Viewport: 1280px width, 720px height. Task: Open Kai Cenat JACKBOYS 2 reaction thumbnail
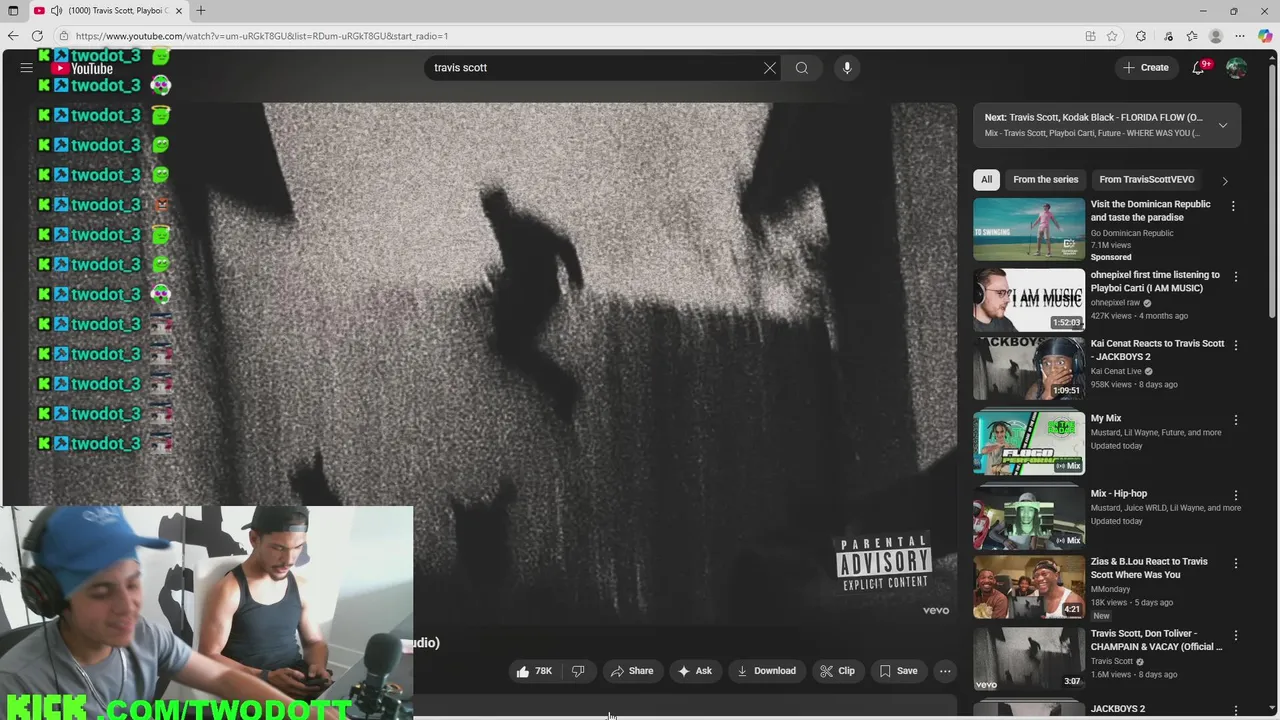pos(1029,368)
